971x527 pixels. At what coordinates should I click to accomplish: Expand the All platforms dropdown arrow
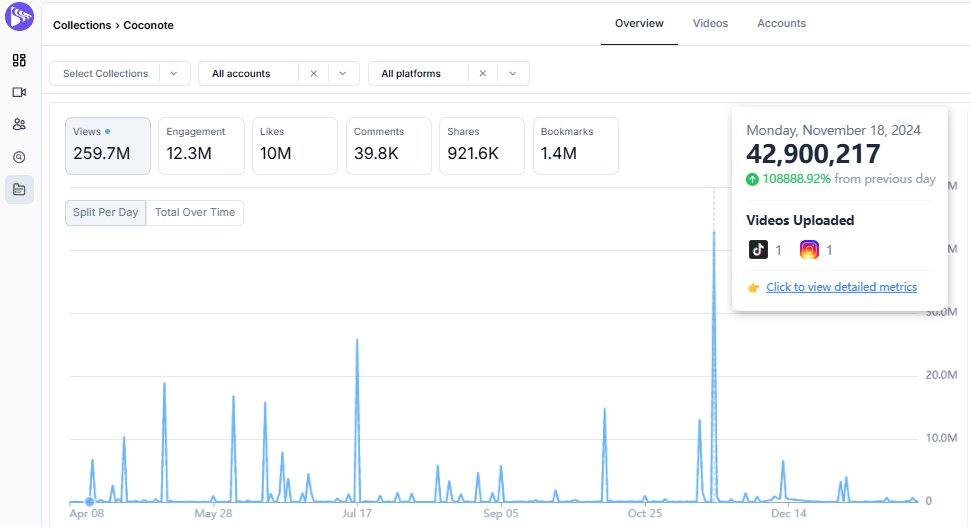[513, 74]
